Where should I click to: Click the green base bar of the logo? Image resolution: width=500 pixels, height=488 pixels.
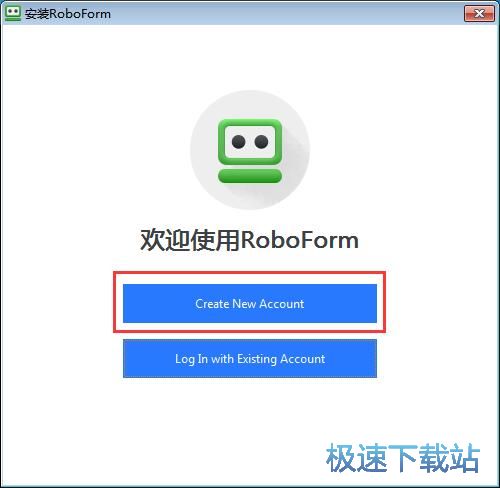tap(250, 176)
